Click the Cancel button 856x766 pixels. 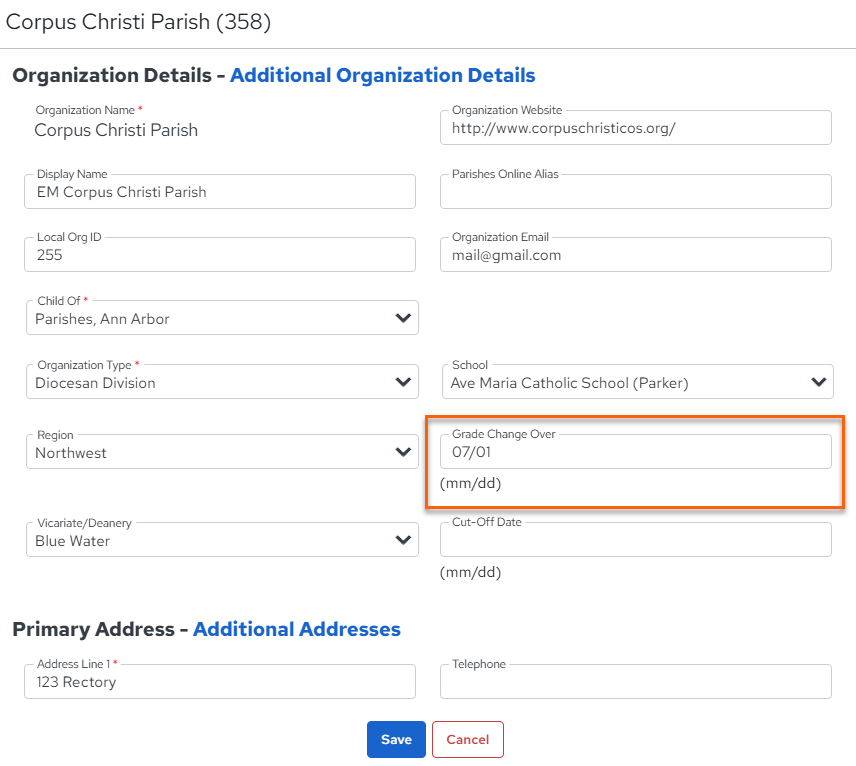coord(468,739)
